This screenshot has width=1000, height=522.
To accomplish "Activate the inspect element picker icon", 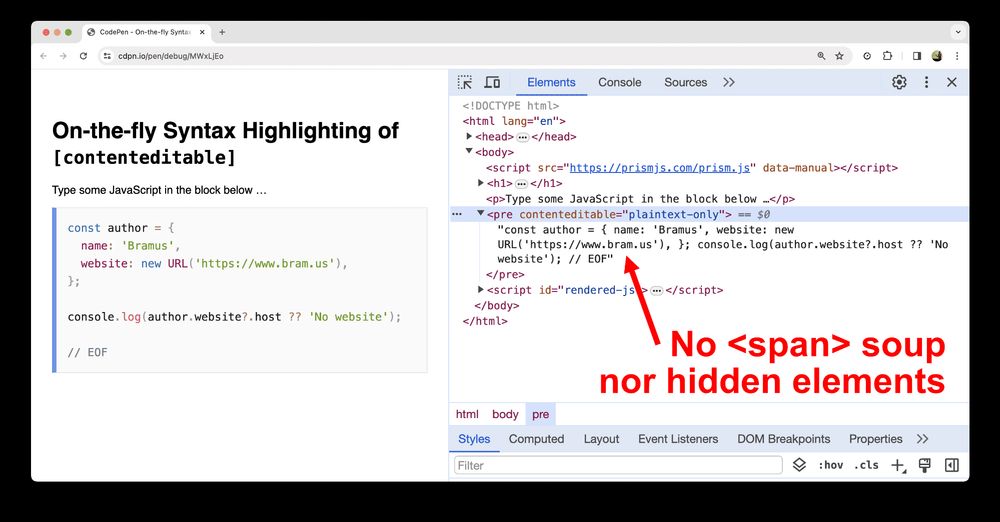I will (x=465, y=82).
